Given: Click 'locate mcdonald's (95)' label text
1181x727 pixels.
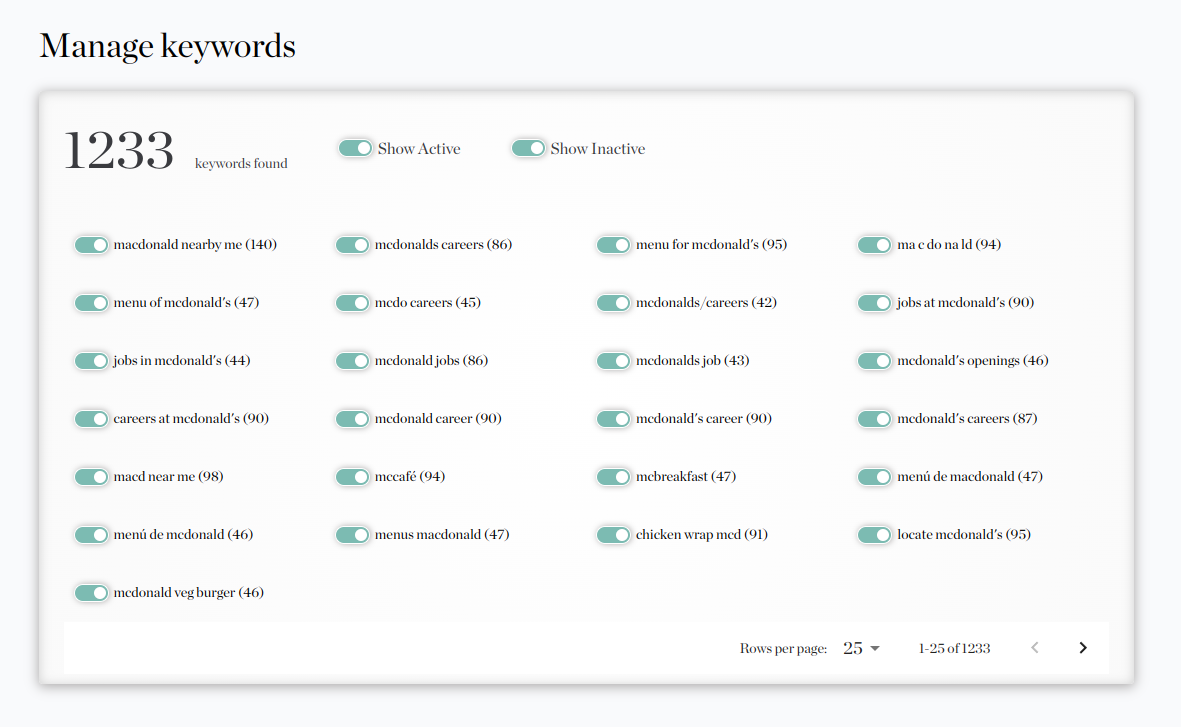Looking at the screenshot, I should 964,535.
